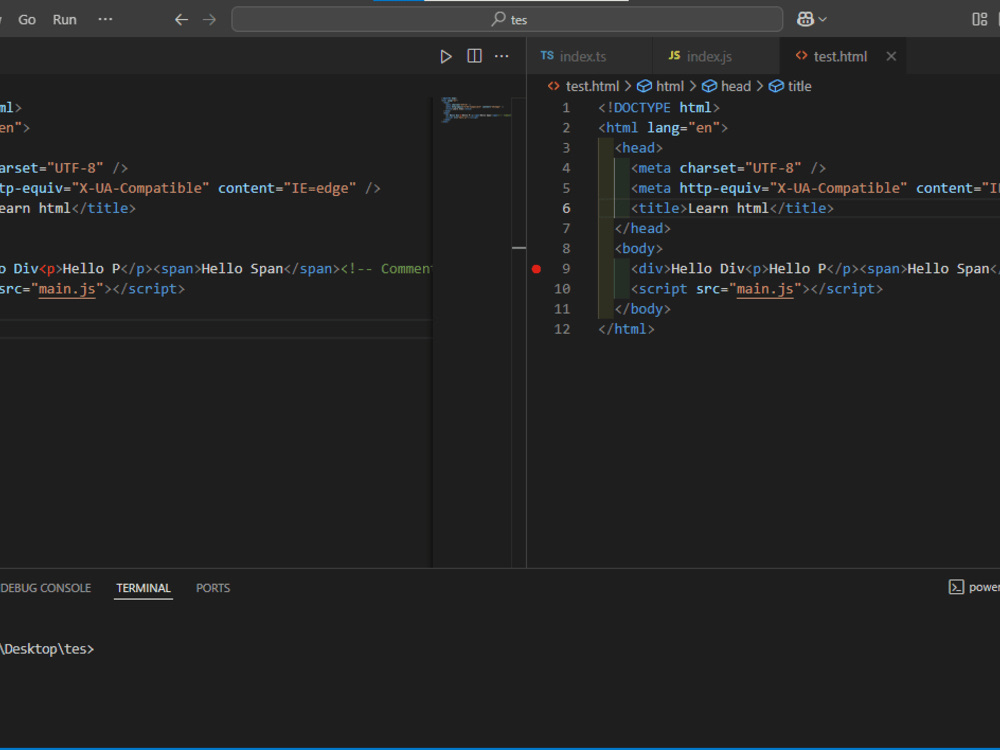Click the command center search box
Image resolution: width=1000 pixels, height=750 pixels.
point(507,19)
